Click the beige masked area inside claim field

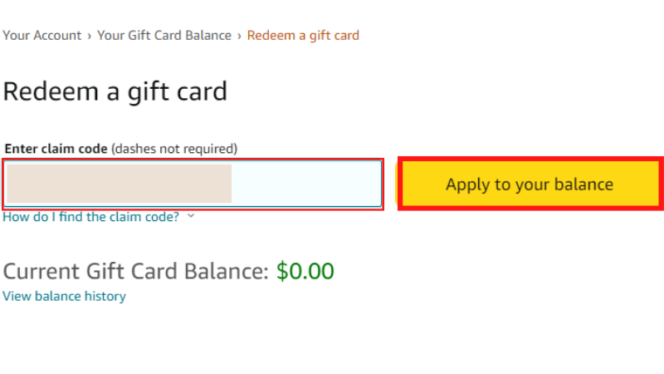[x=119, y=184]
